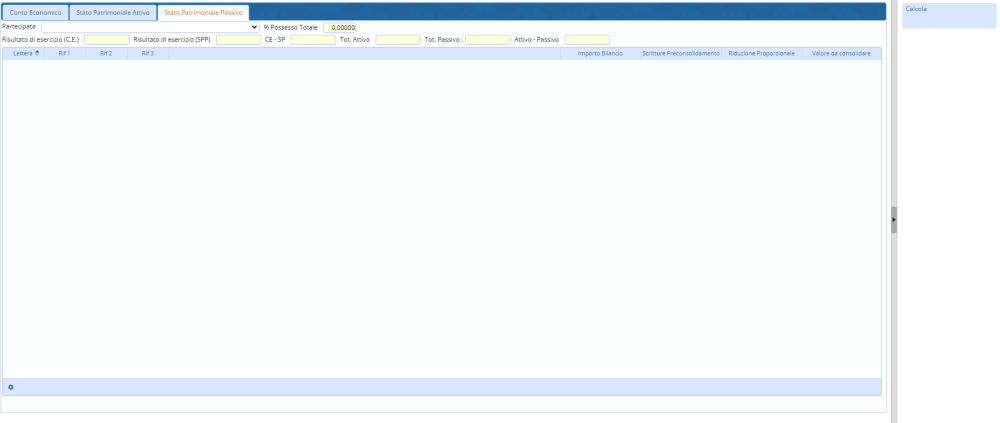The height and width of the screenshot is (423, 1000).
Task: Click the Tot. Attivo input field
Action: [x=397, y=40]
